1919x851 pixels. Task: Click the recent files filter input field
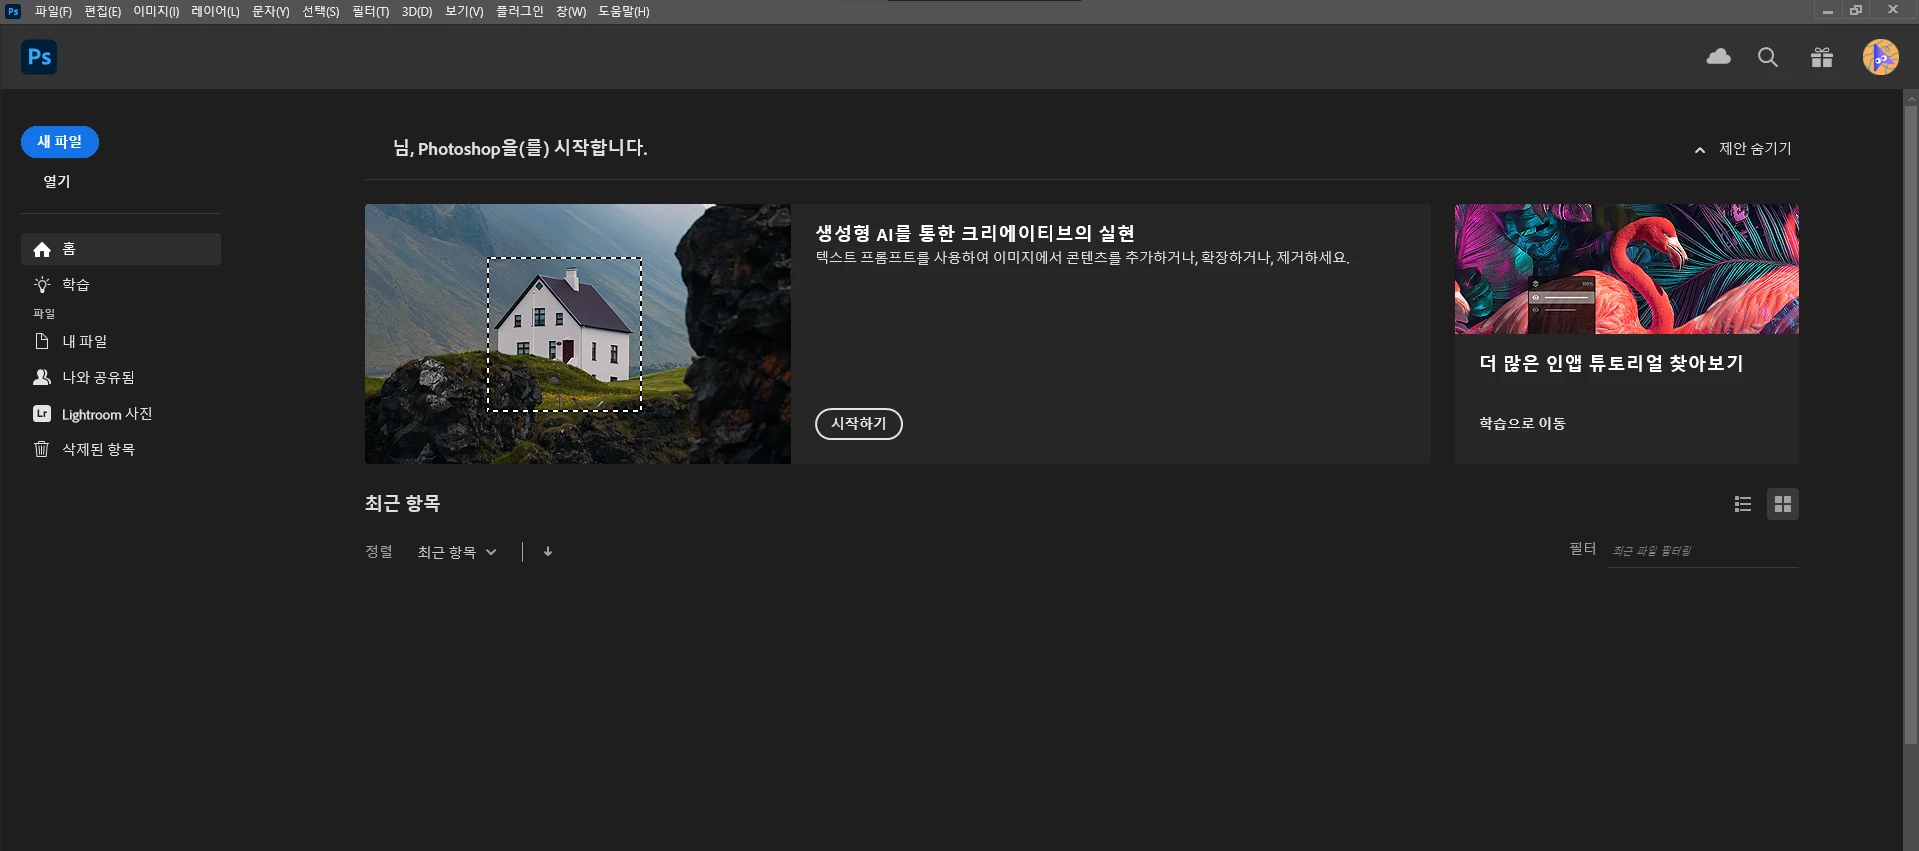click(x=1702, y=551)
